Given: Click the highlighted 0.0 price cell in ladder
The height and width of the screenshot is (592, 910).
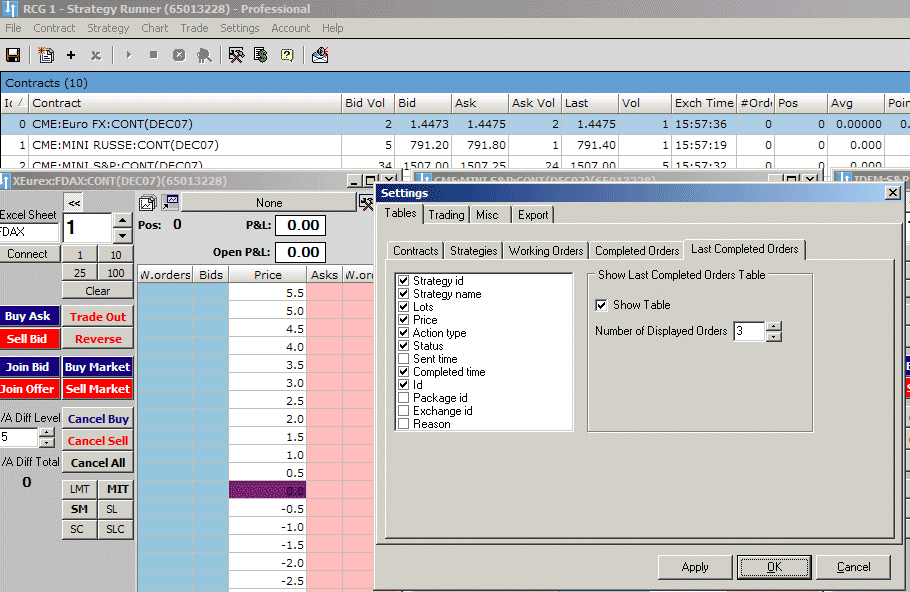Looking at the screenshot, I should (268, 490).
